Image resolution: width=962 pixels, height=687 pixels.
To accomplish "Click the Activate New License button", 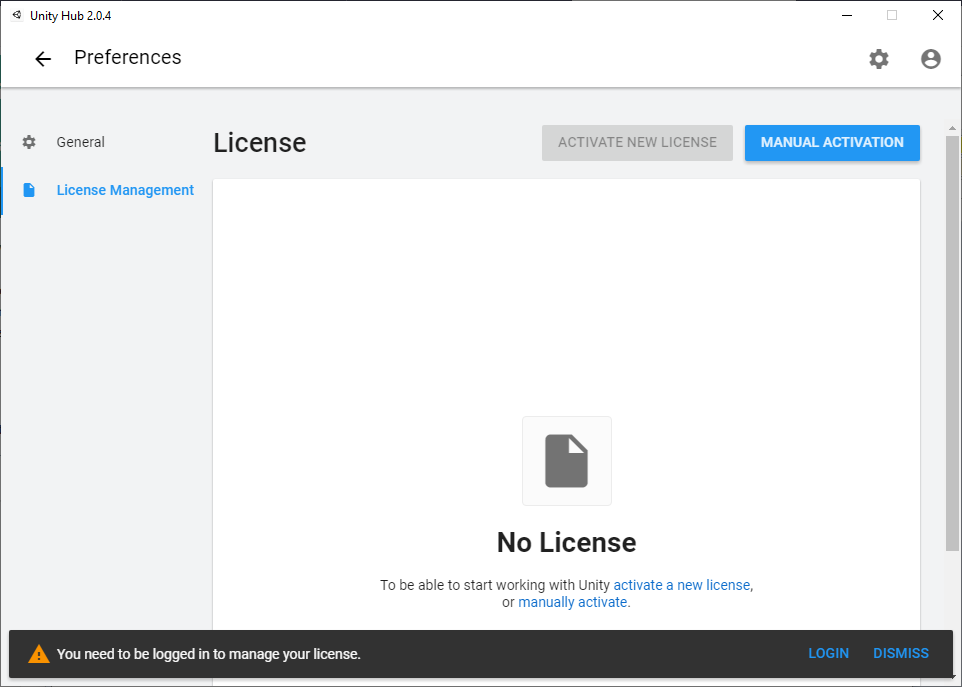I will click(x=637, y=142).
